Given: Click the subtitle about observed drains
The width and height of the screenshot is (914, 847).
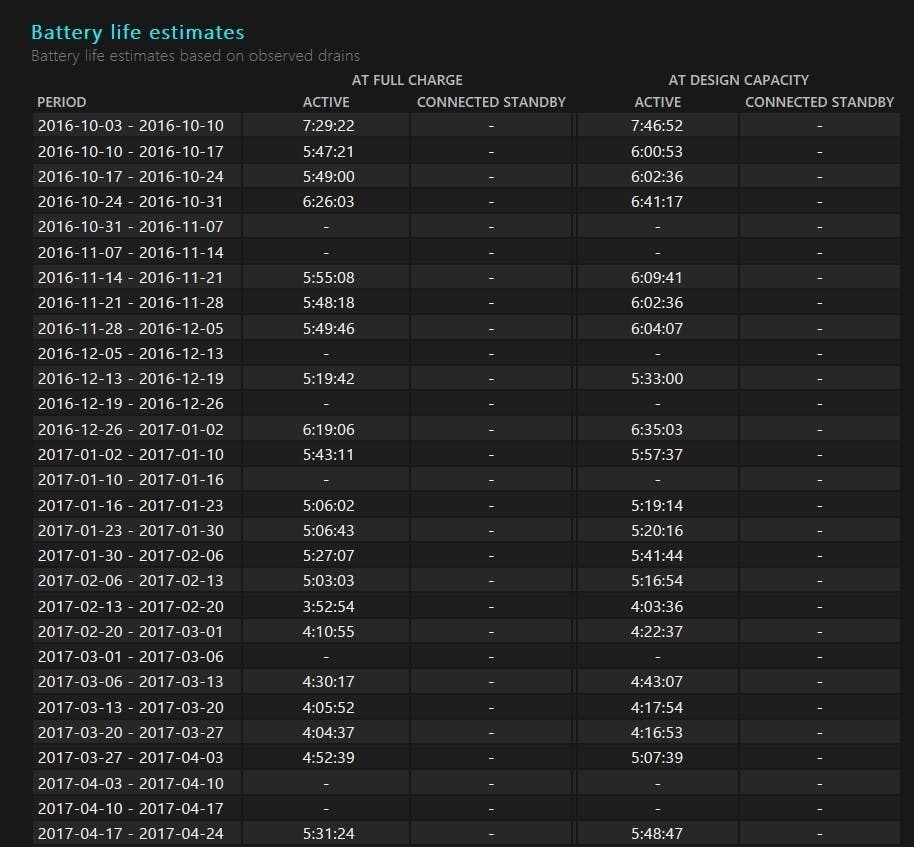Looking at the screenshot, I should (195, 56).
